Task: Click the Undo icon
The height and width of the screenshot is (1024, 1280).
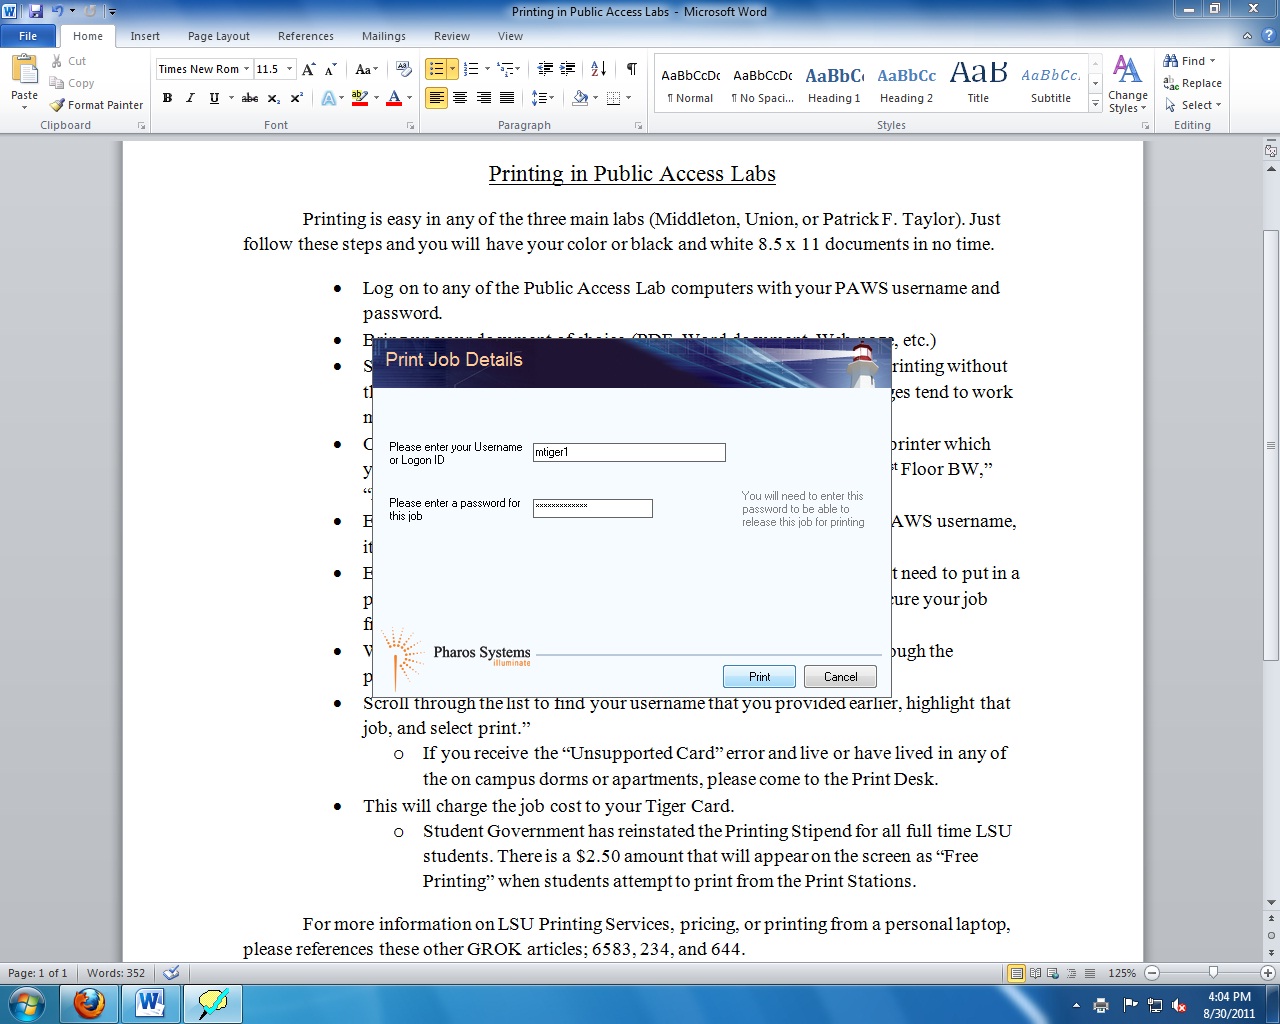Action: (x=57, y=11)
